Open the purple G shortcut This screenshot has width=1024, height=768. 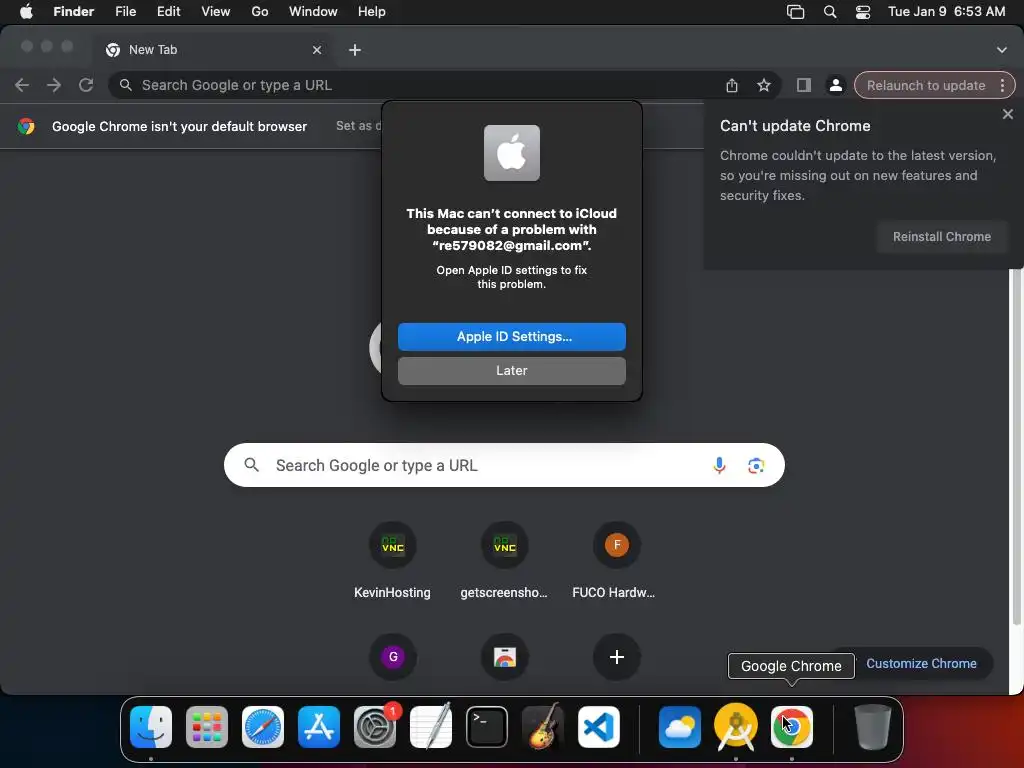[392, 656]
